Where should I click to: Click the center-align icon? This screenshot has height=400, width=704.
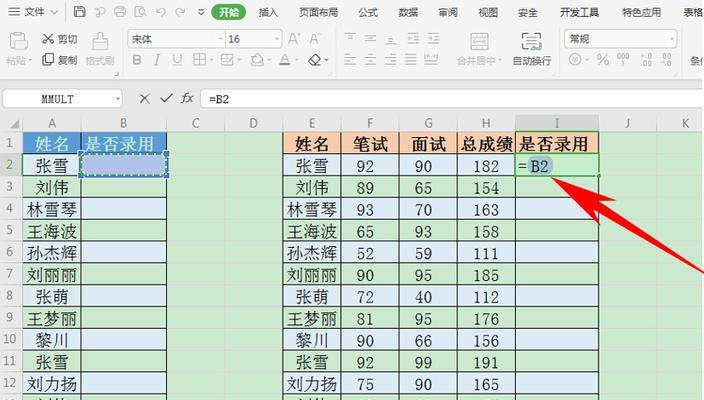tap(370, 59)
